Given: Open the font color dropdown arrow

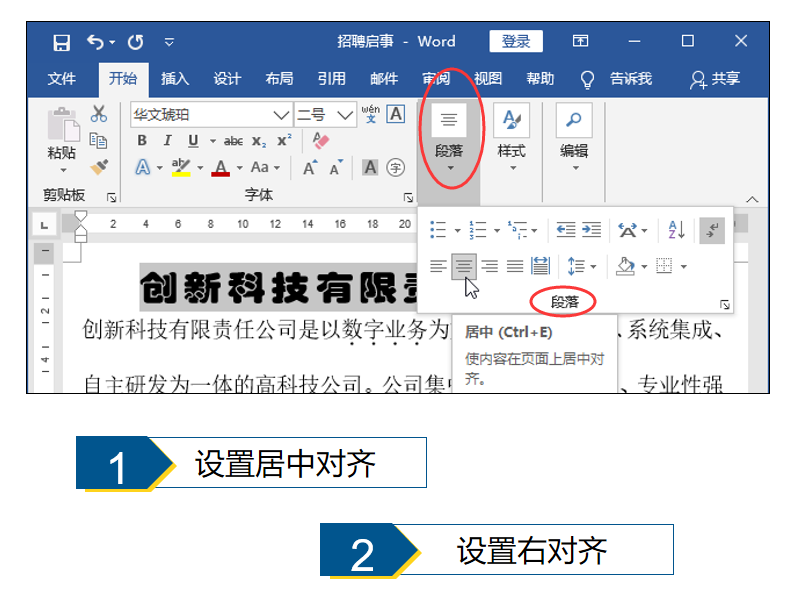Looking at the screenshot, I should [240, 168].
